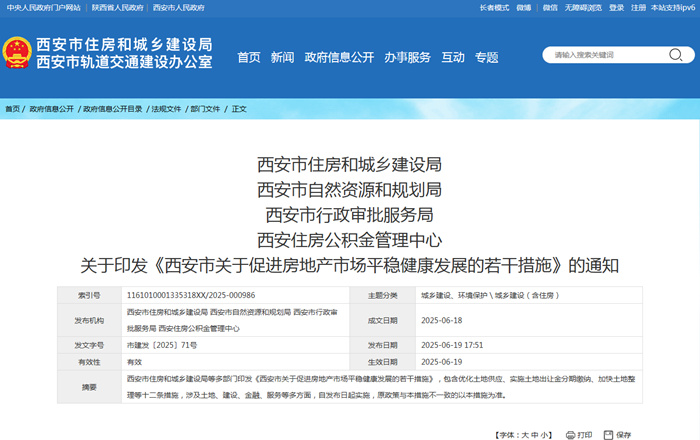This screenshot has height=440, width=700.
Task: Click the printer icon
Action: point(571,435)
